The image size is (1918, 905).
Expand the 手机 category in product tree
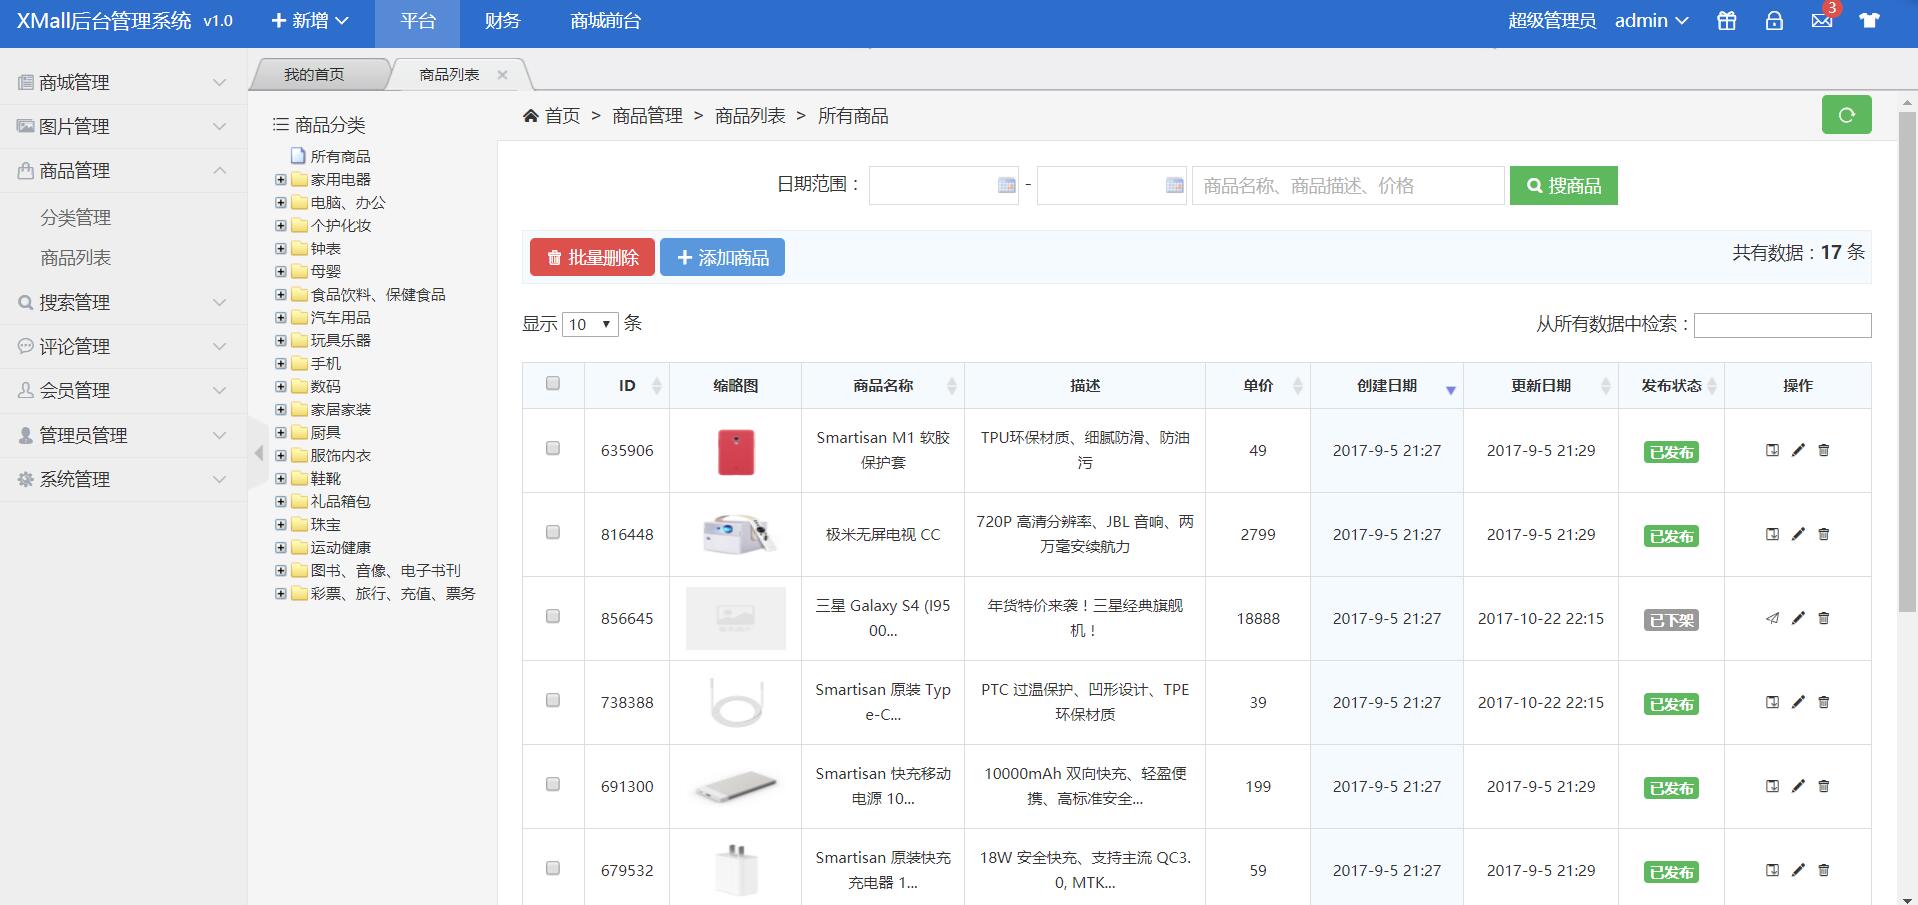point(280,363)
